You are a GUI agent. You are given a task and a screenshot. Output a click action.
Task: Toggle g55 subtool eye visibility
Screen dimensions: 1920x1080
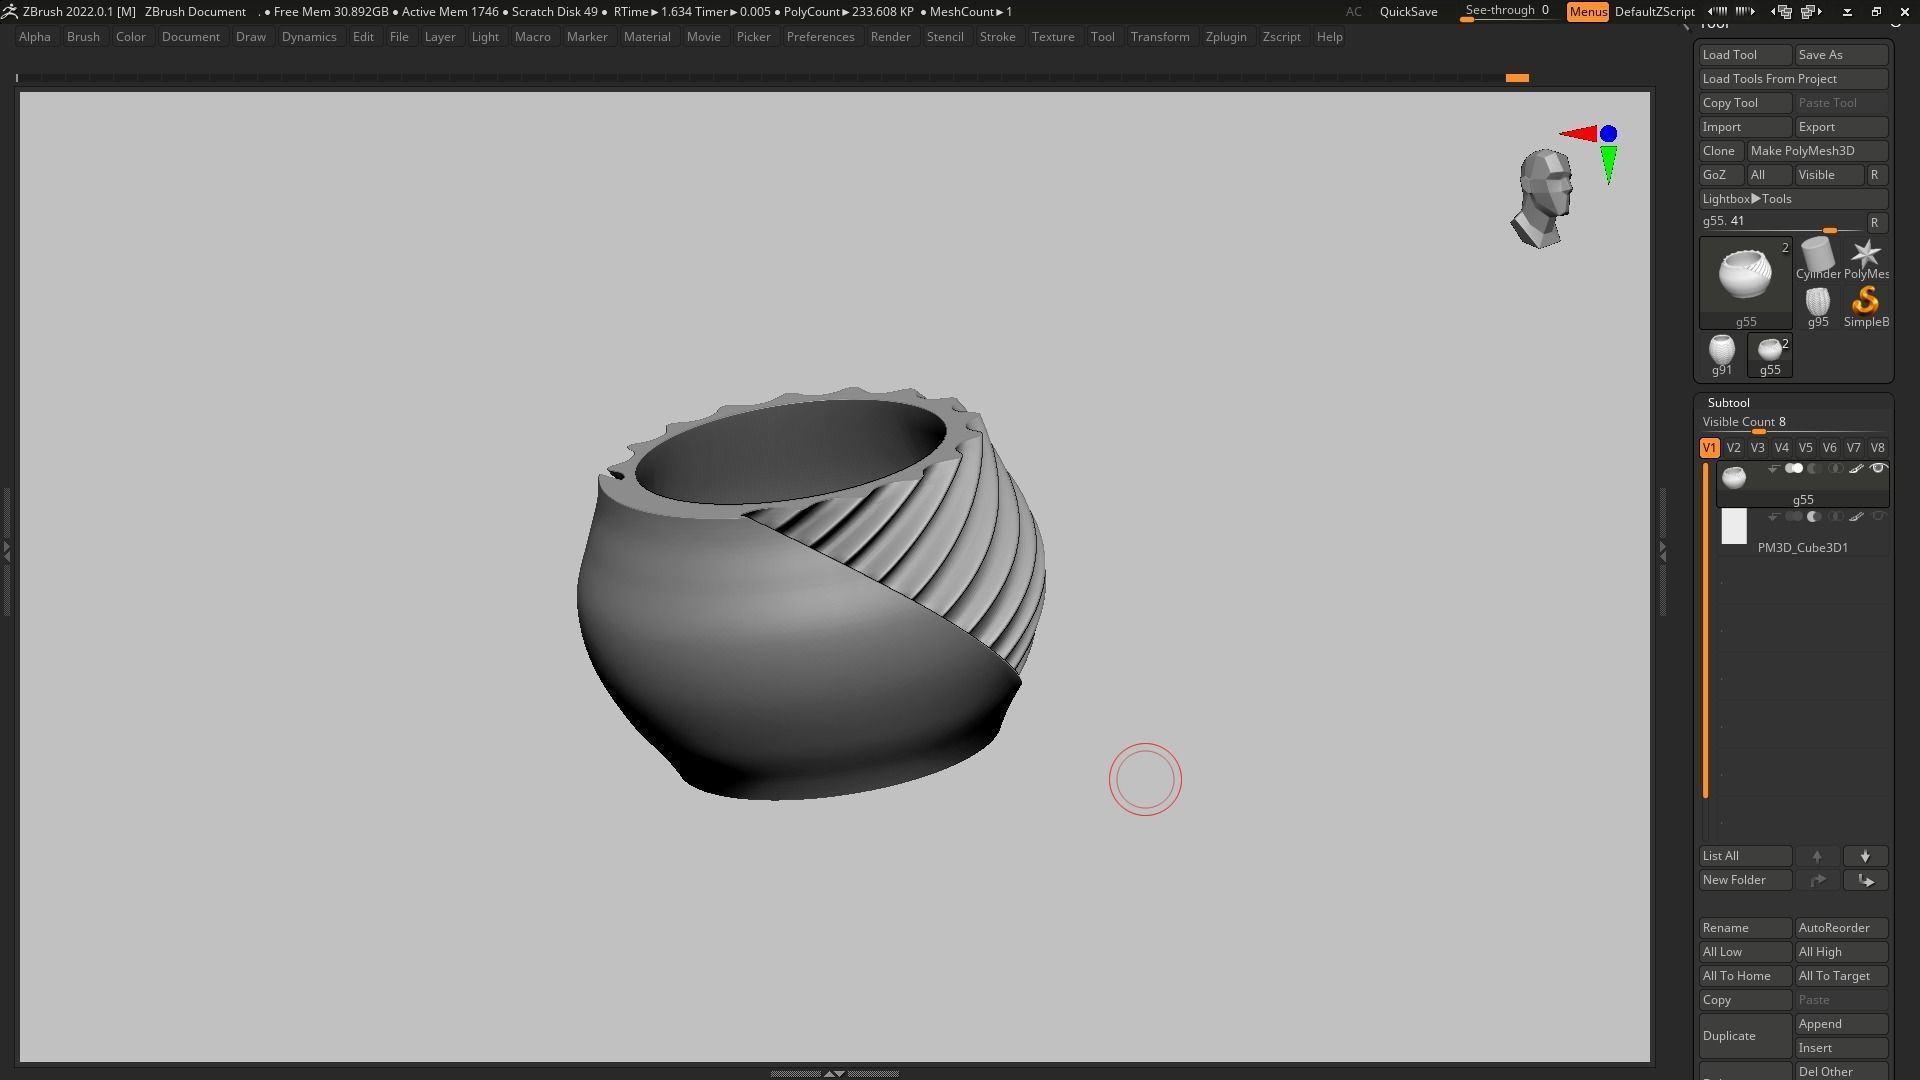[1878, 468]
